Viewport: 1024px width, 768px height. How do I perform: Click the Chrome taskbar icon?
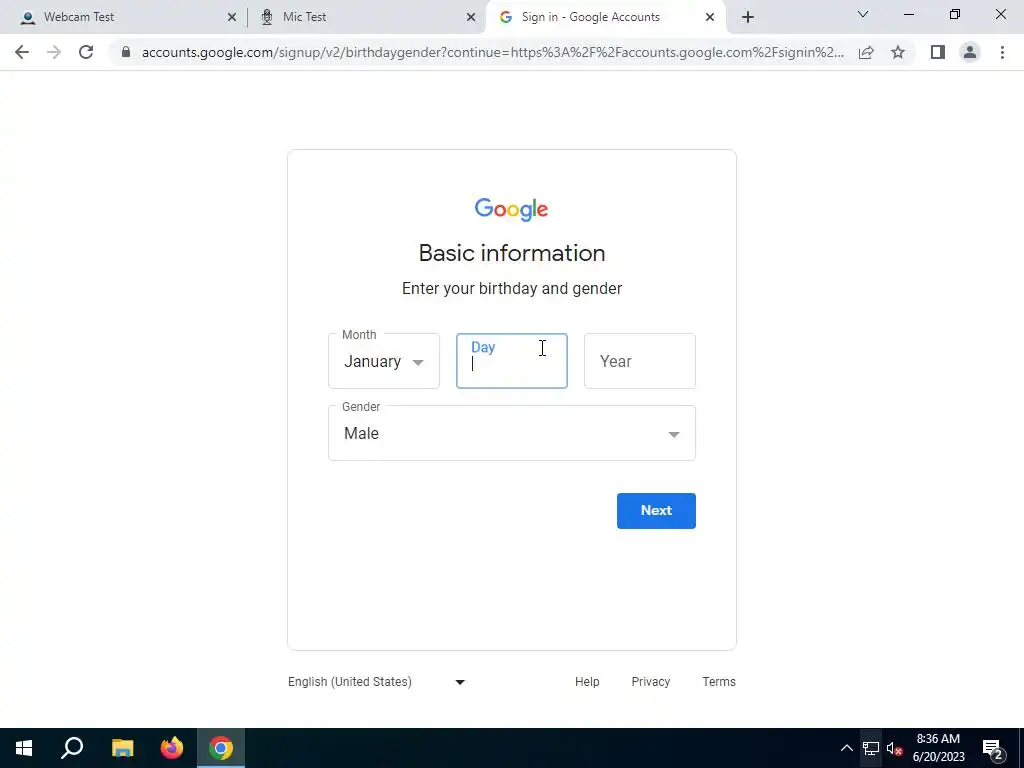221,748
